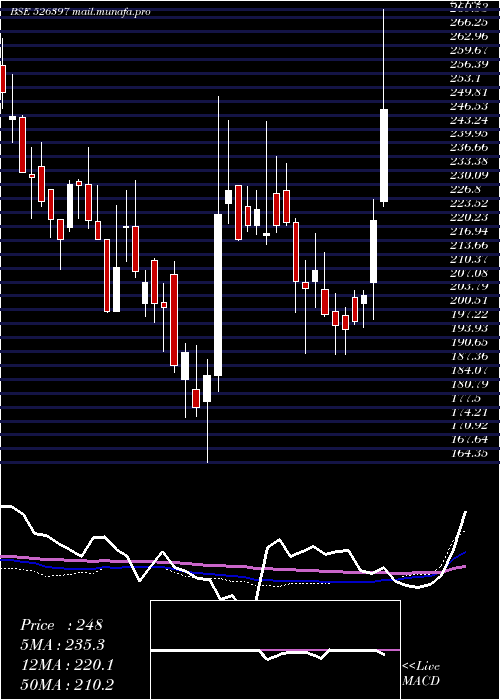Click the 259.67 price axis label
The image size is (500, 700).
470,50
